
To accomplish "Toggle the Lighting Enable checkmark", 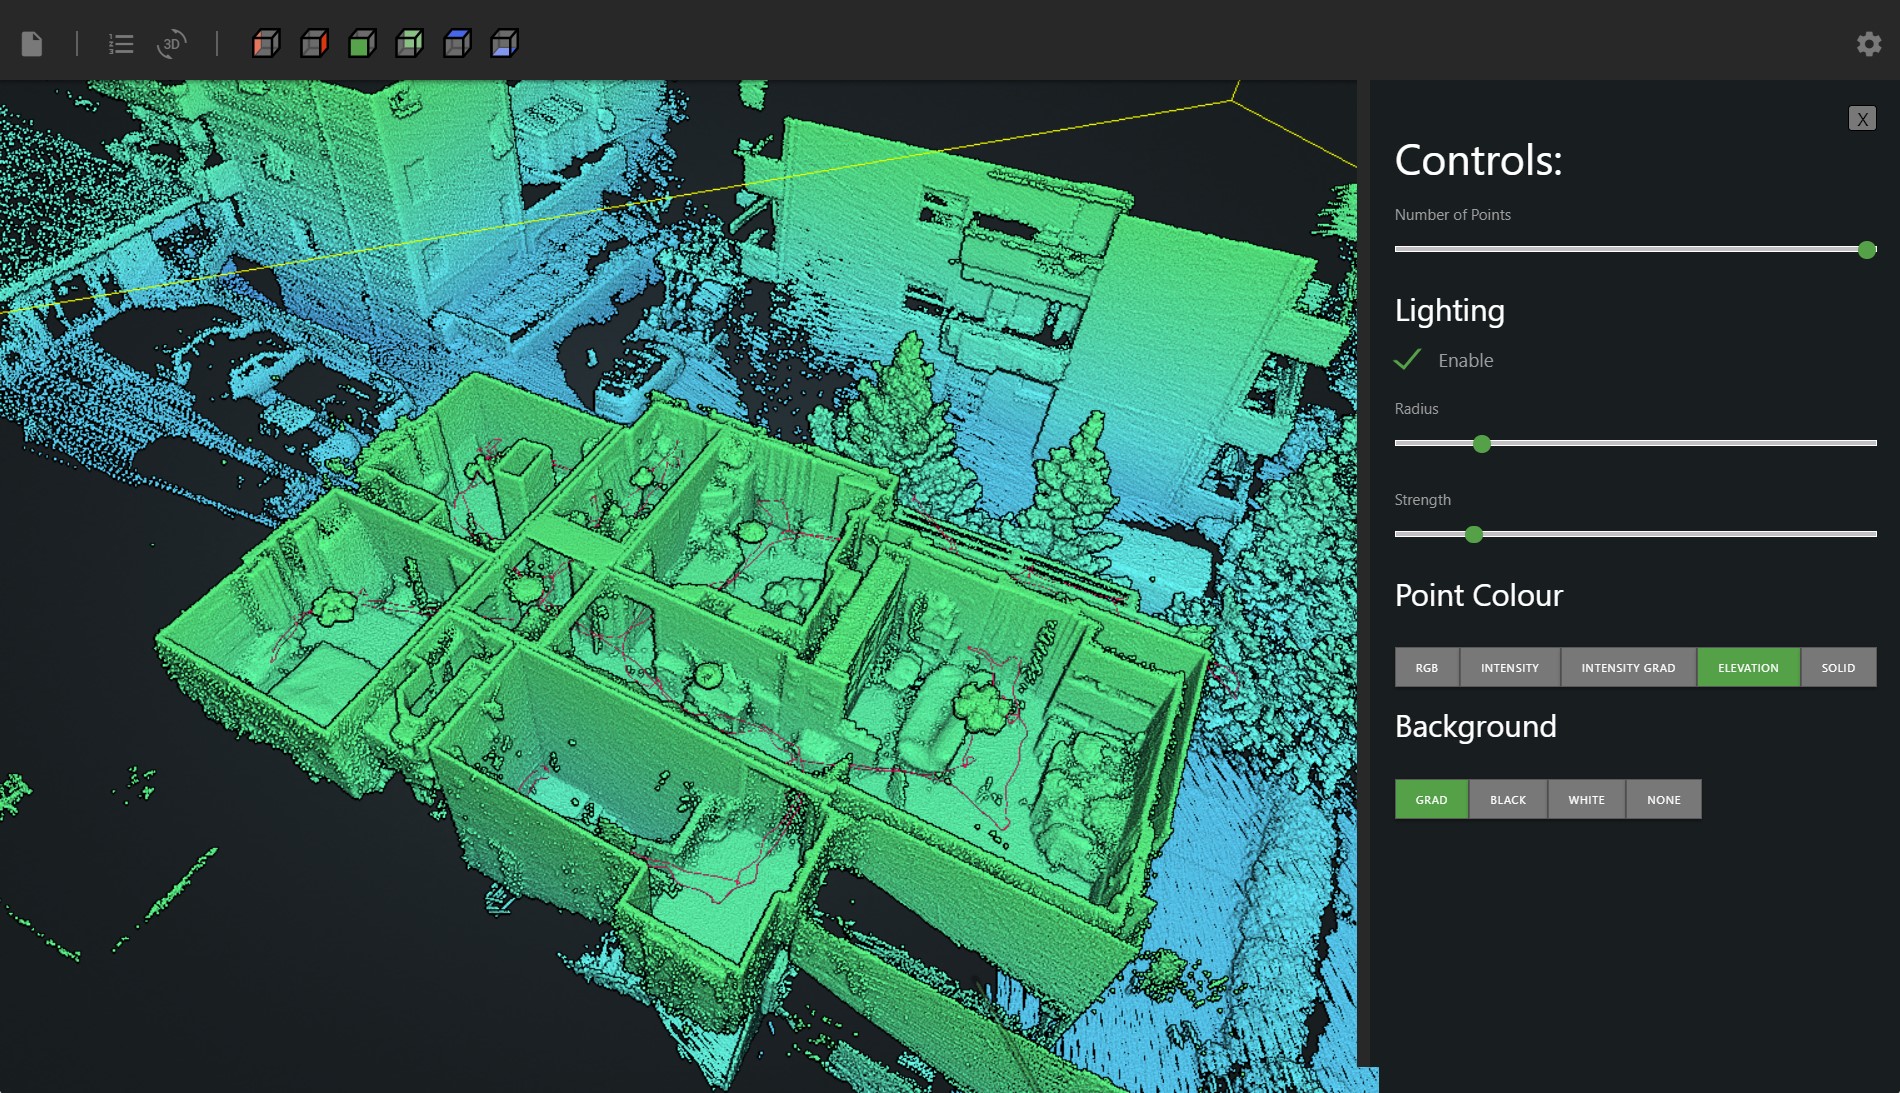I will pyautogui.click(x=1408, y=360).
